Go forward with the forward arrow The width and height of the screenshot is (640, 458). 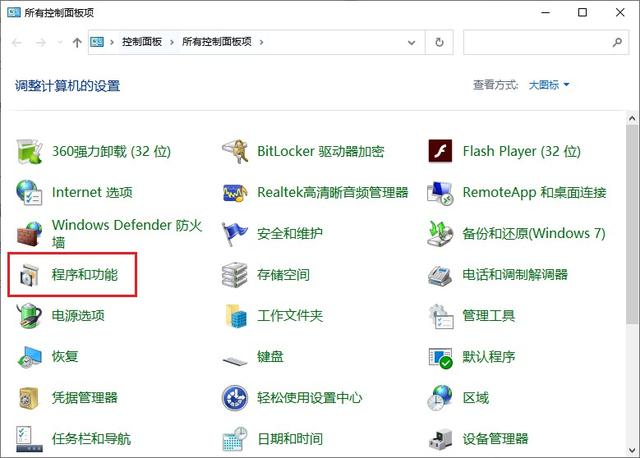click(41, 42)
